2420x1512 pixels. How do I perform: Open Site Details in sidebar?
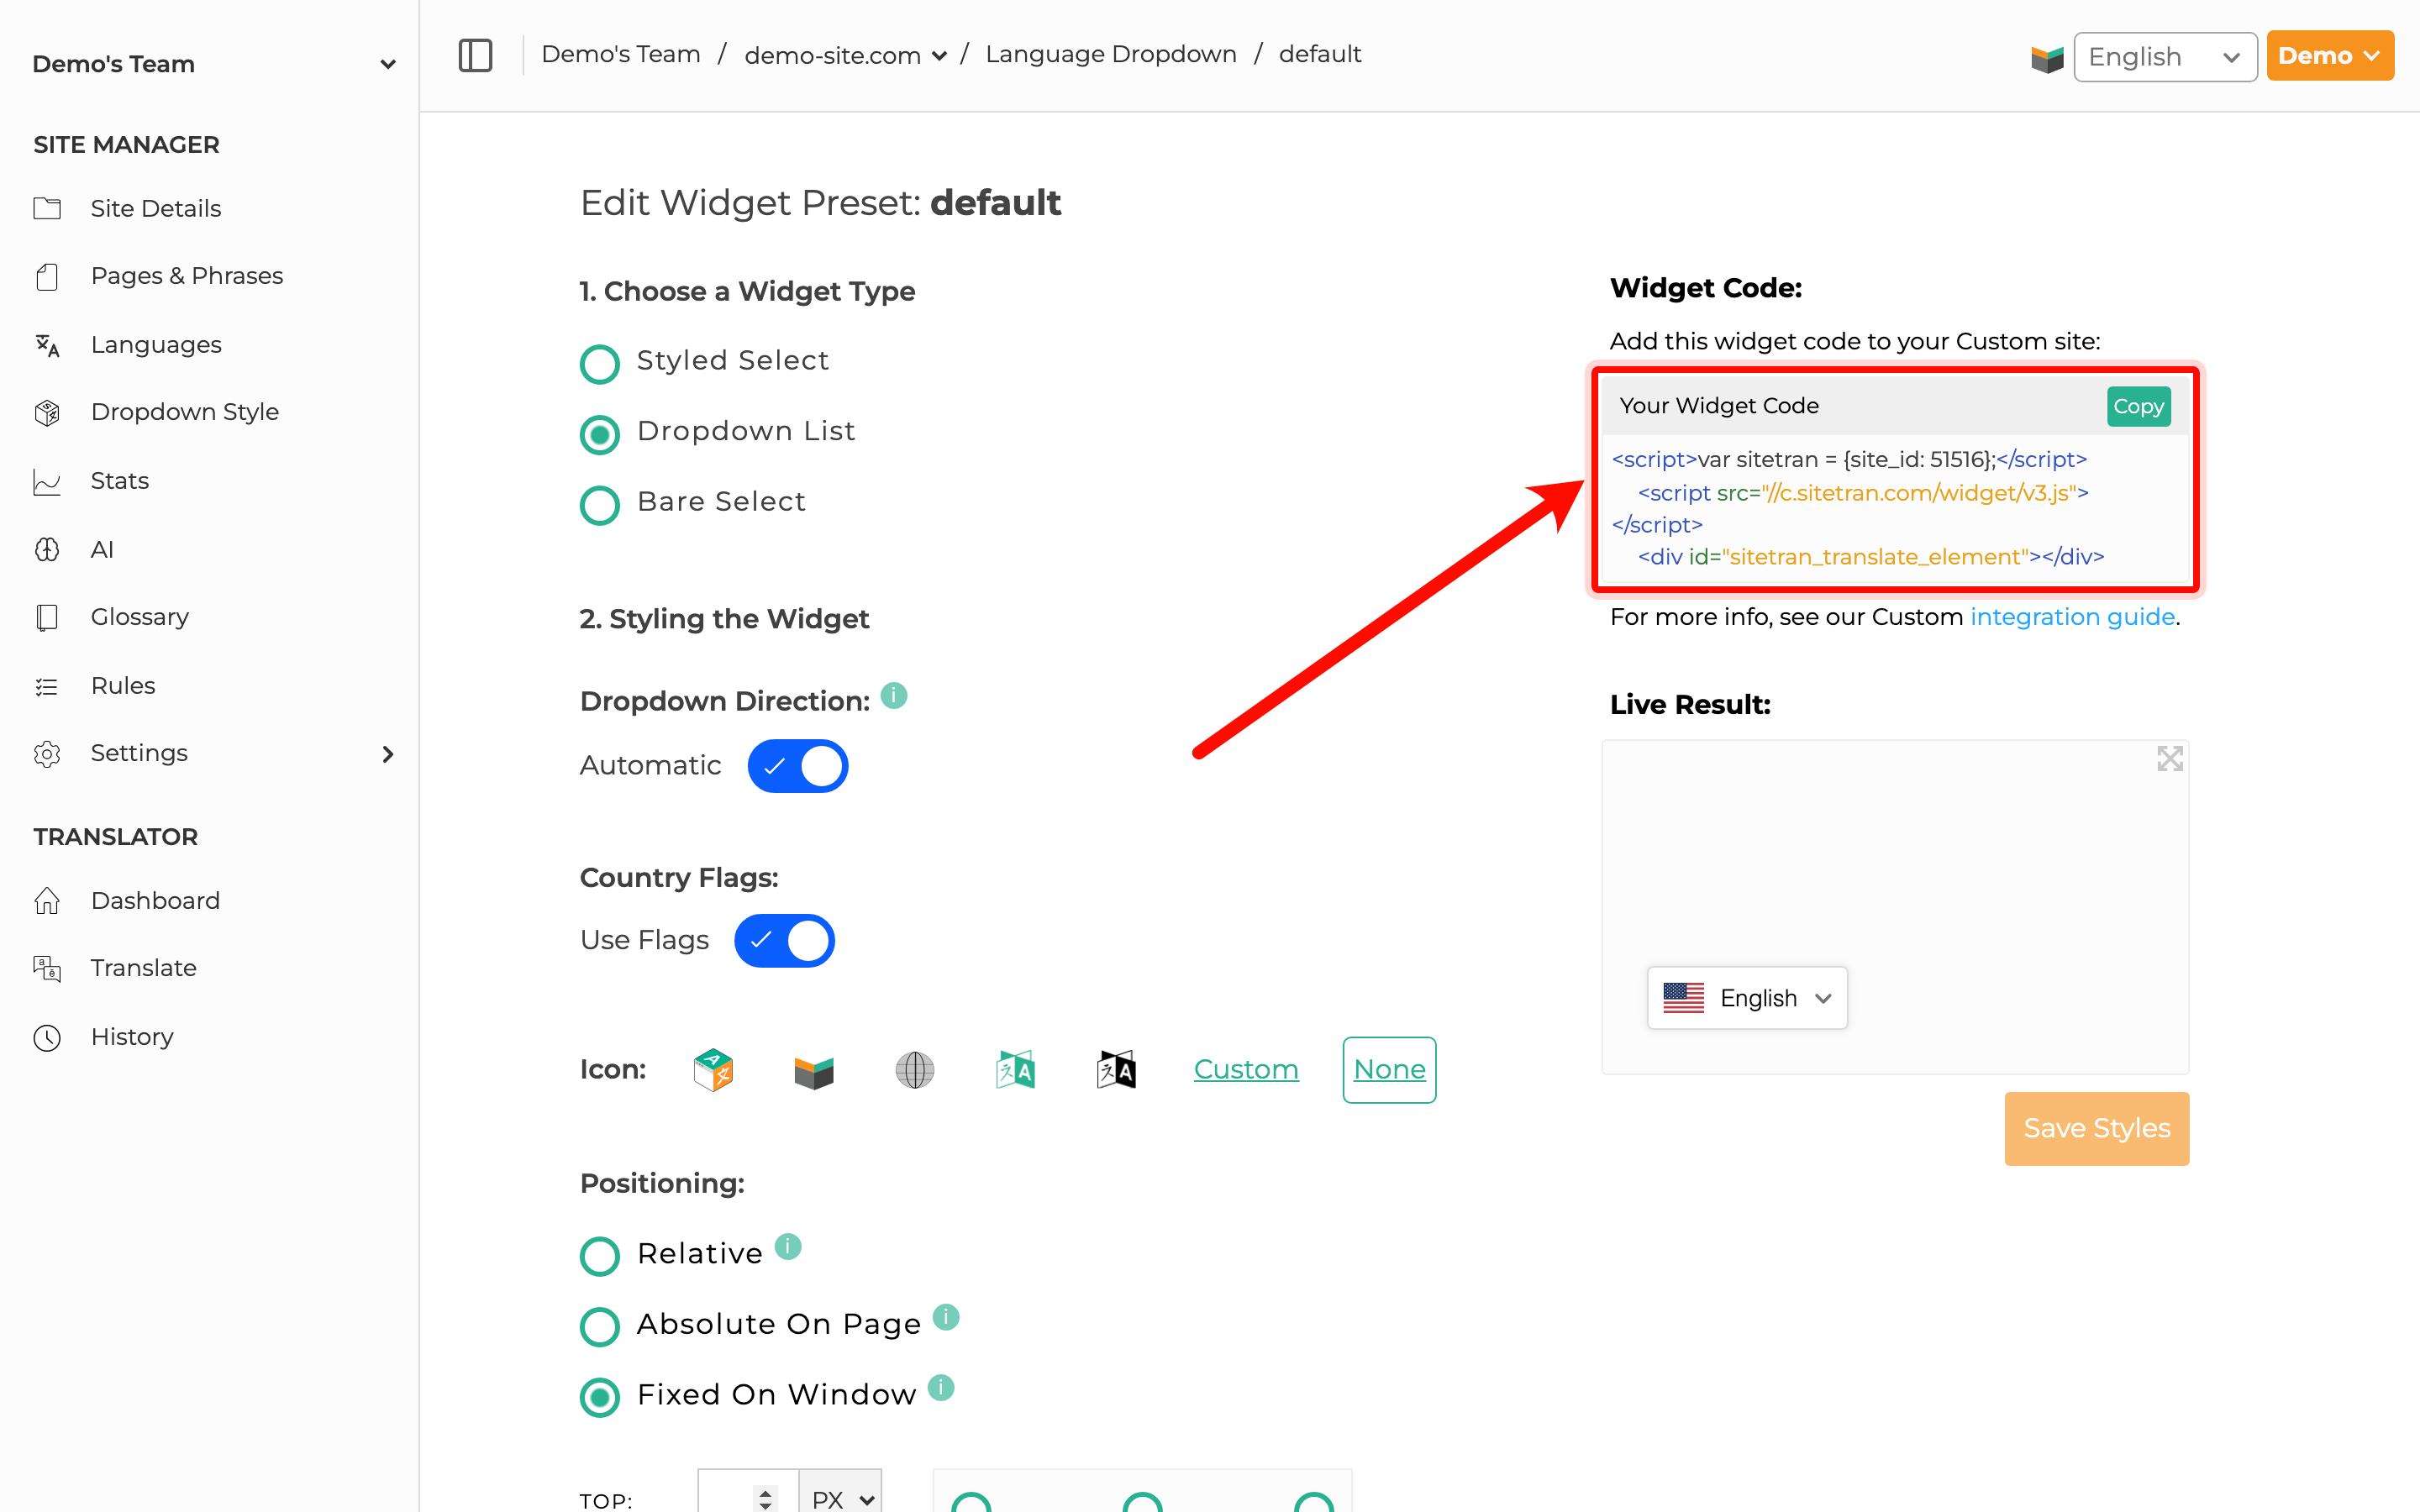pyautogui.click(x=156, y=208)
